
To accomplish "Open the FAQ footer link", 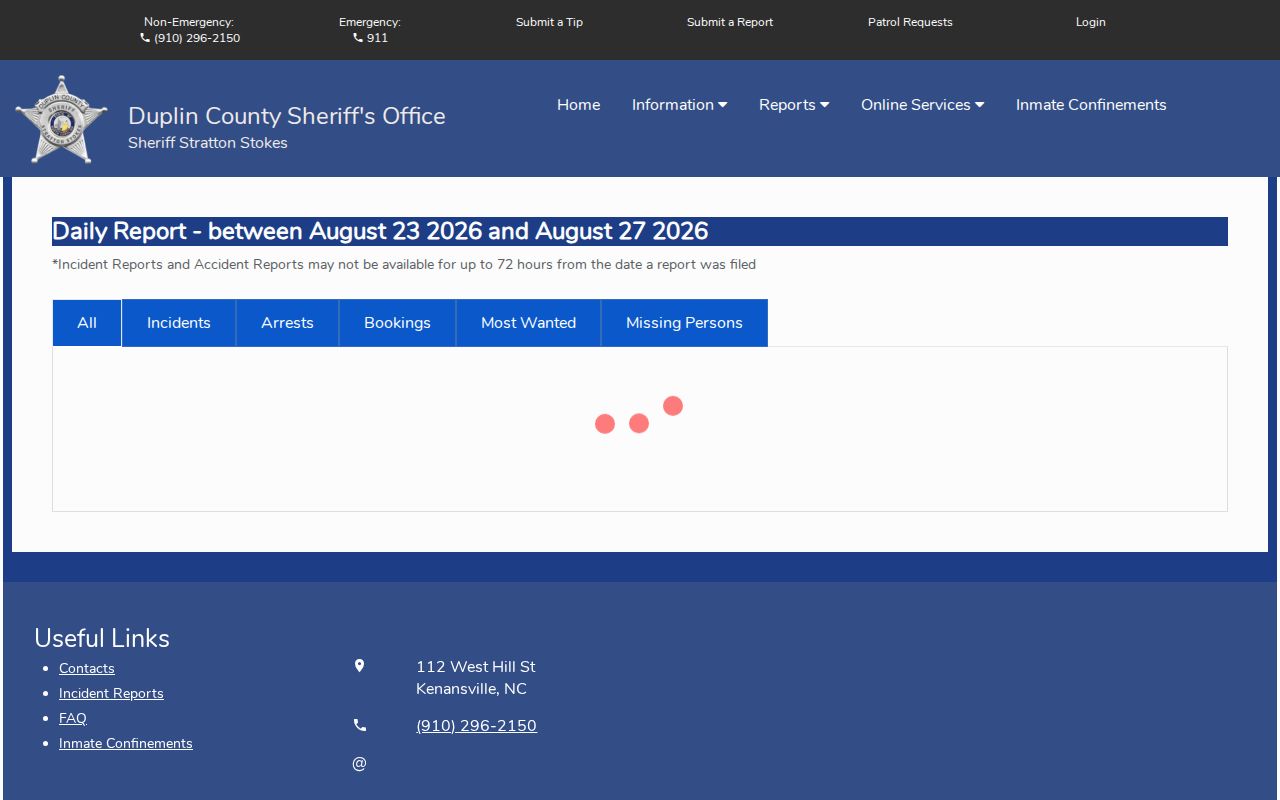I will [73, 718].
